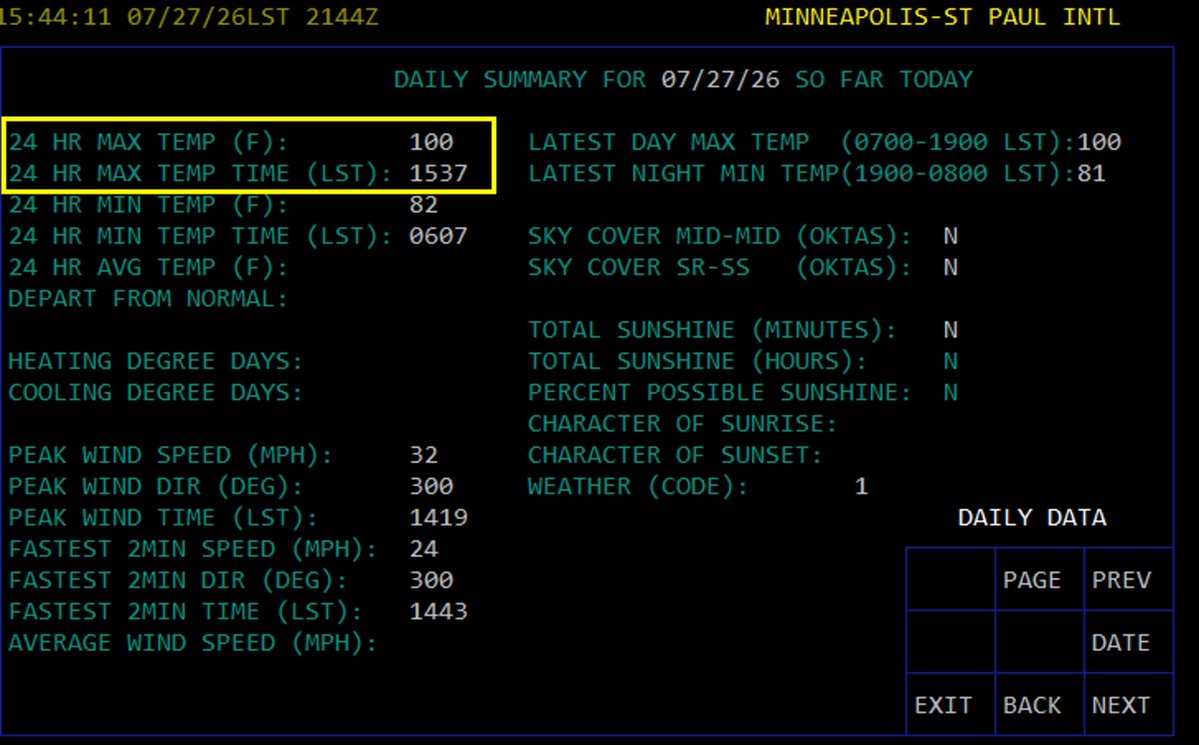This screenshot has width=1199, height=745.
Task: Click the SKY COVER SR-SS value N
Action: 950,267
